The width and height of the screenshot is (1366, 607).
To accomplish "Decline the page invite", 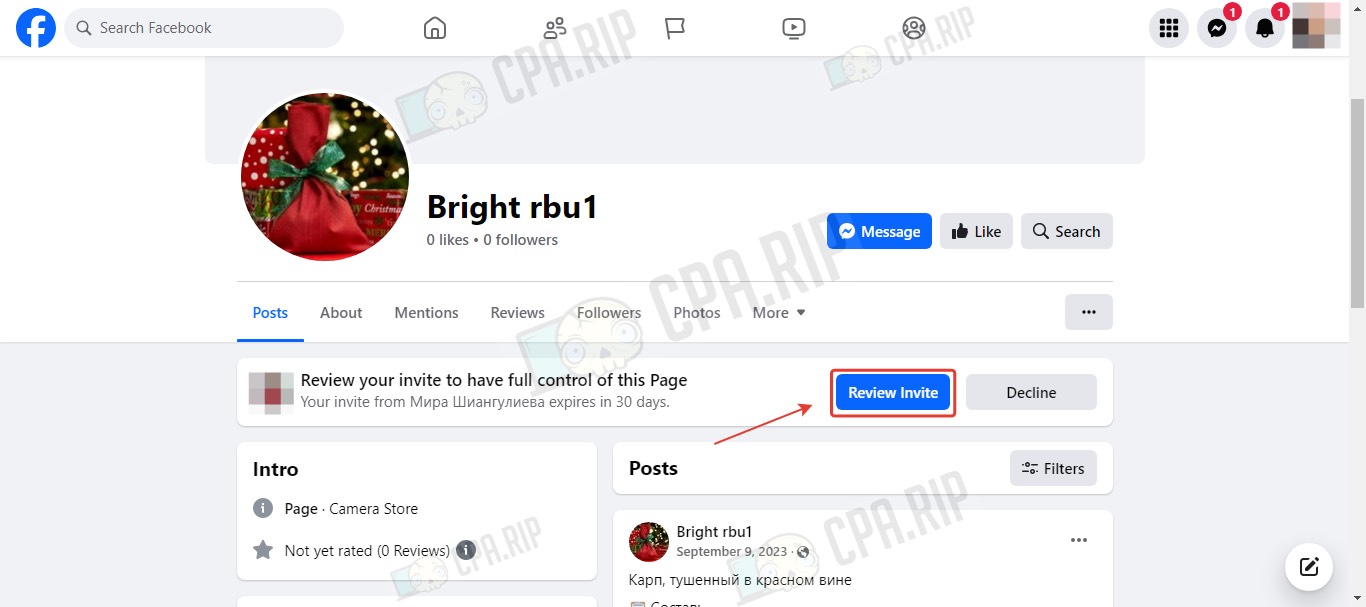I will click(1031, 392).
